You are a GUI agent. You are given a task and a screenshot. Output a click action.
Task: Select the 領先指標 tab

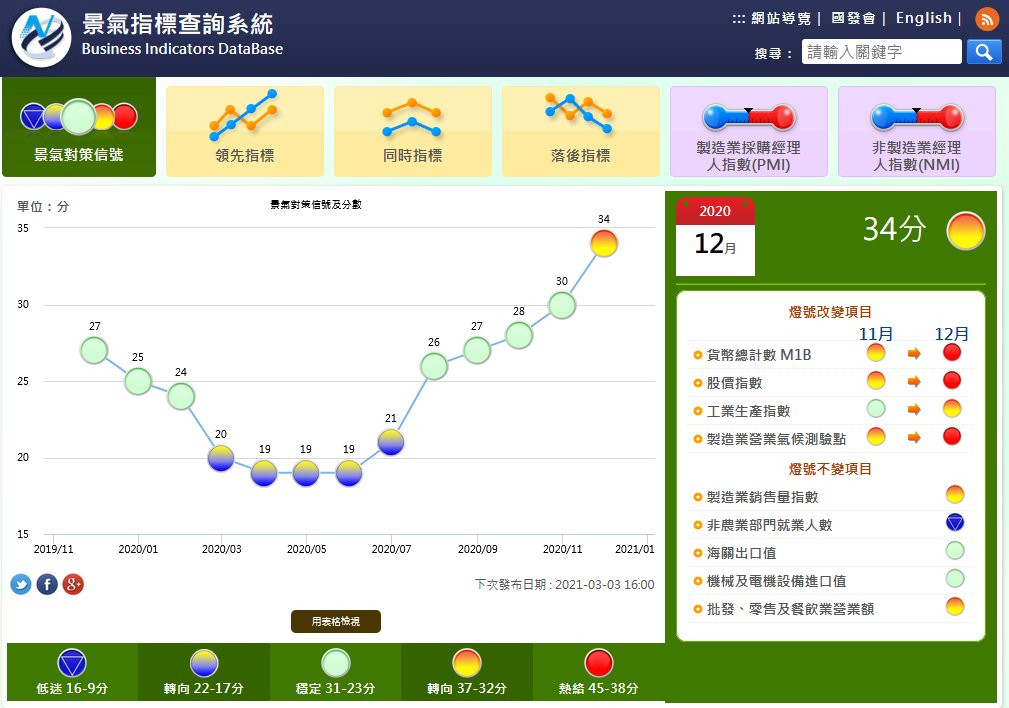click(245, 131)
